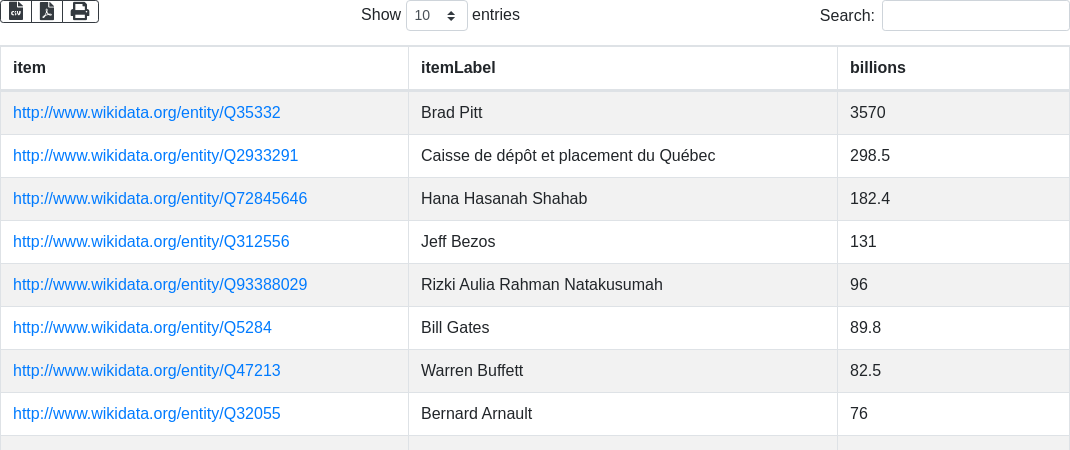Open the entries-per-page dropdown
Image resolution: width=1070 pixels, height=450 pixels.
coord(436,16)
